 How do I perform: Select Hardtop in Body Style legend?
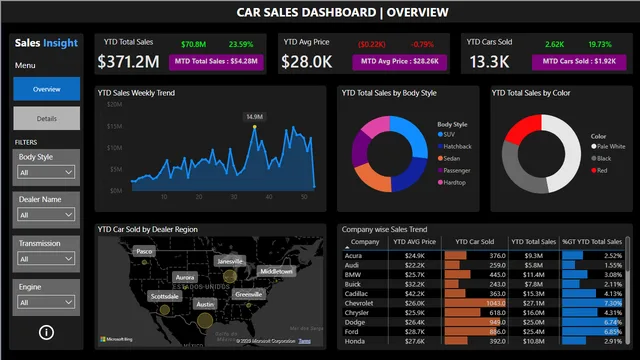[x=451, y=182]
